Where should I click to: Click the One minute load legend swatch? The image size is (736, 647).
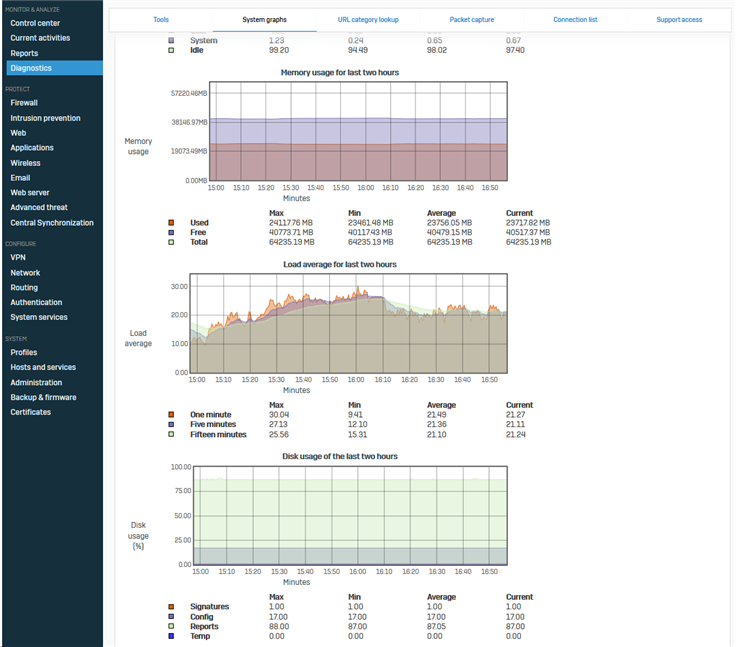pyautogui.click(x=171, y=415)
